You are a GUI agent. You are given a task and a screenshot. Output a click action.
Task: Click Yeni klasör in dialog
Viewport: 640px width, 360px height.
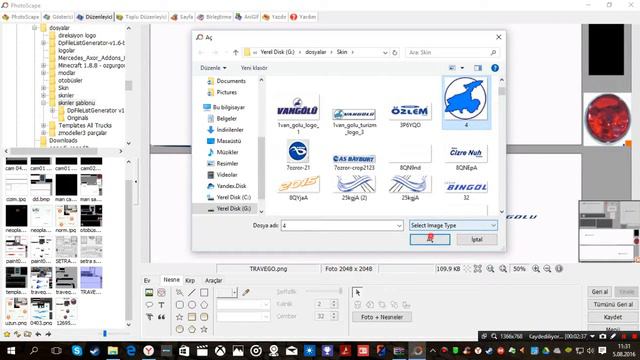(254, 68)
